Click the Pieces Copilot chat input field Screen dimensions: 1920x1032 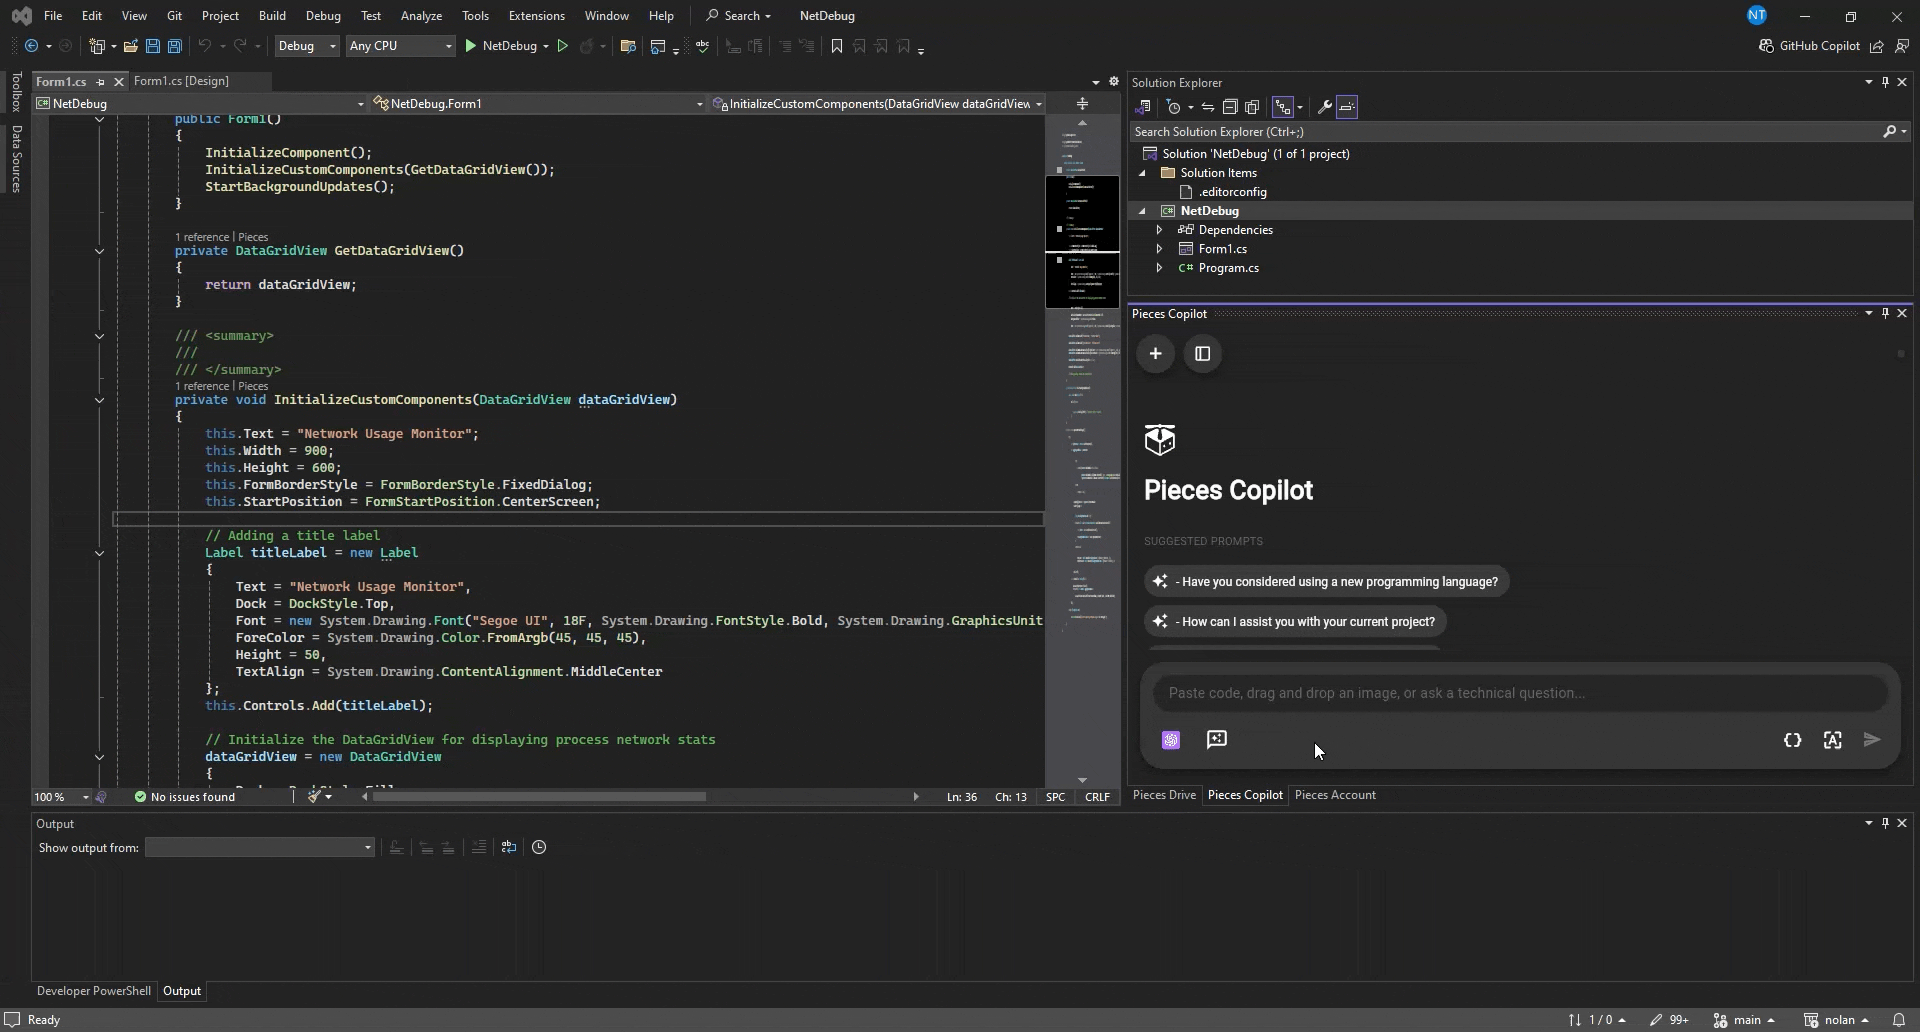coord(1520,693)
